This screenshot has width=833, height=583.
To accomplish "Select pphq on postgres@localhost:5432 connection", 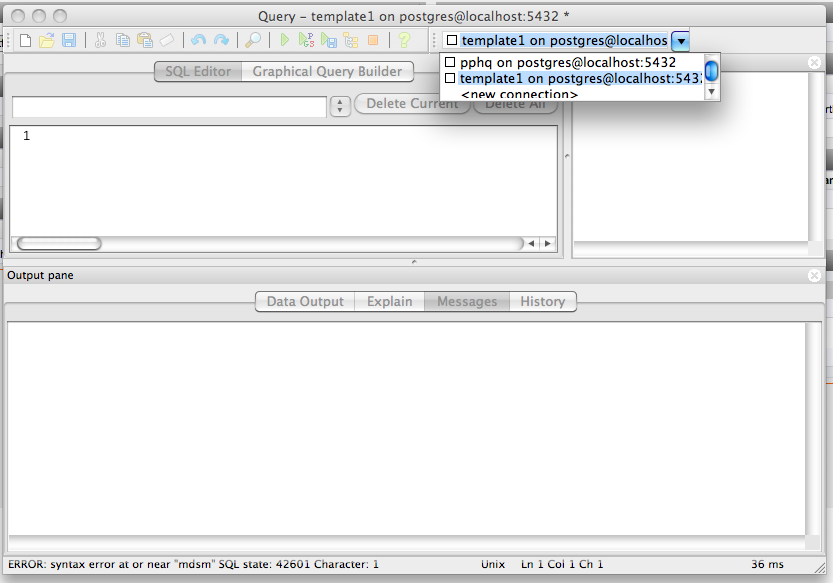I will pyautogui.click(x=567, y=62).
